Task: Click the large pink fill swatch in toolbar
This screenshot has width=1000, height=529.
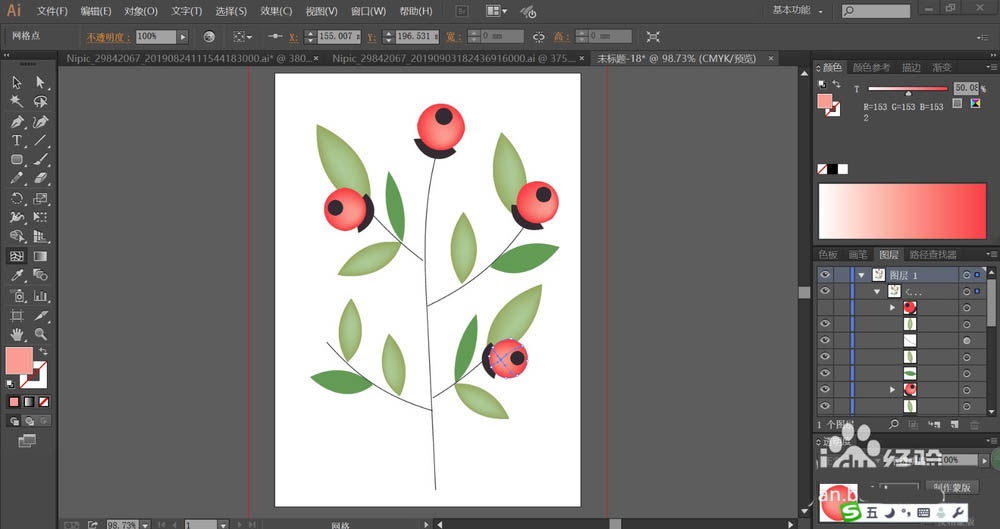Action: pyautogui.click(x=19, y=361)
